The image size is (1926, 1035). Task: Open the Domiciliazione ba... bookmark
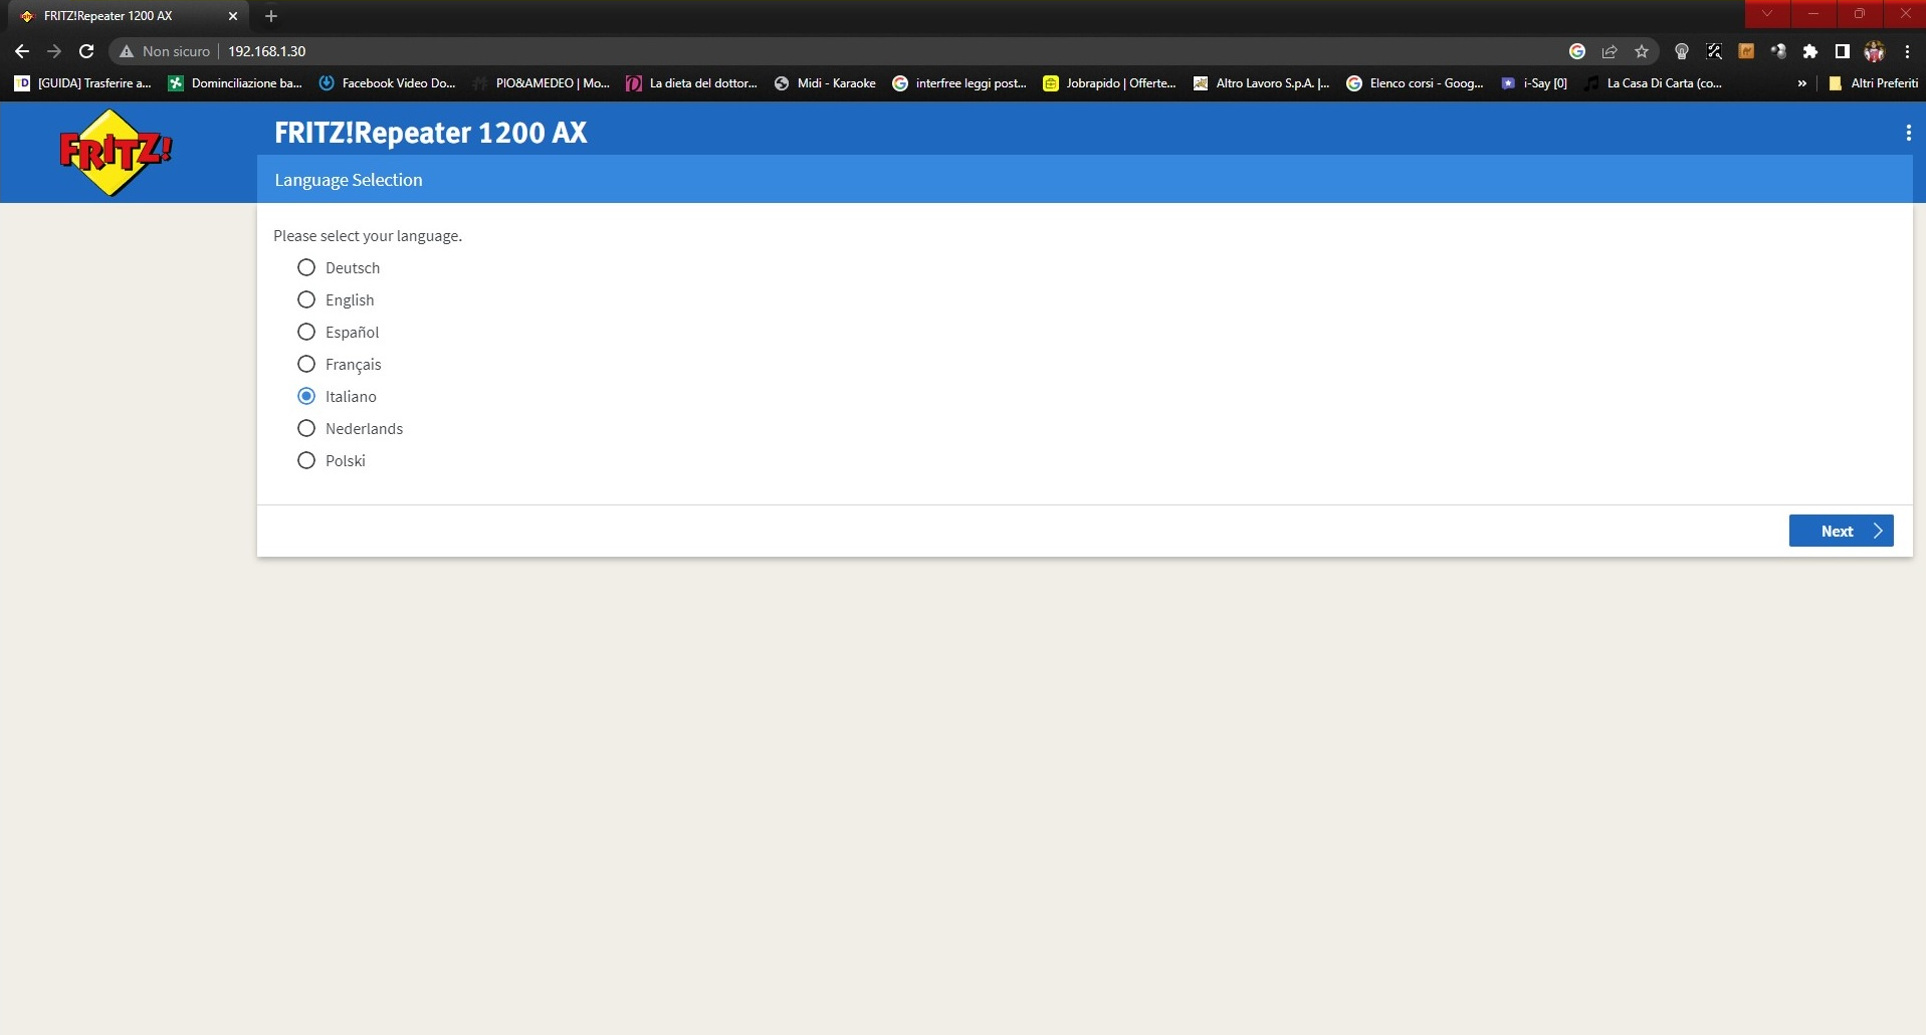236,83
